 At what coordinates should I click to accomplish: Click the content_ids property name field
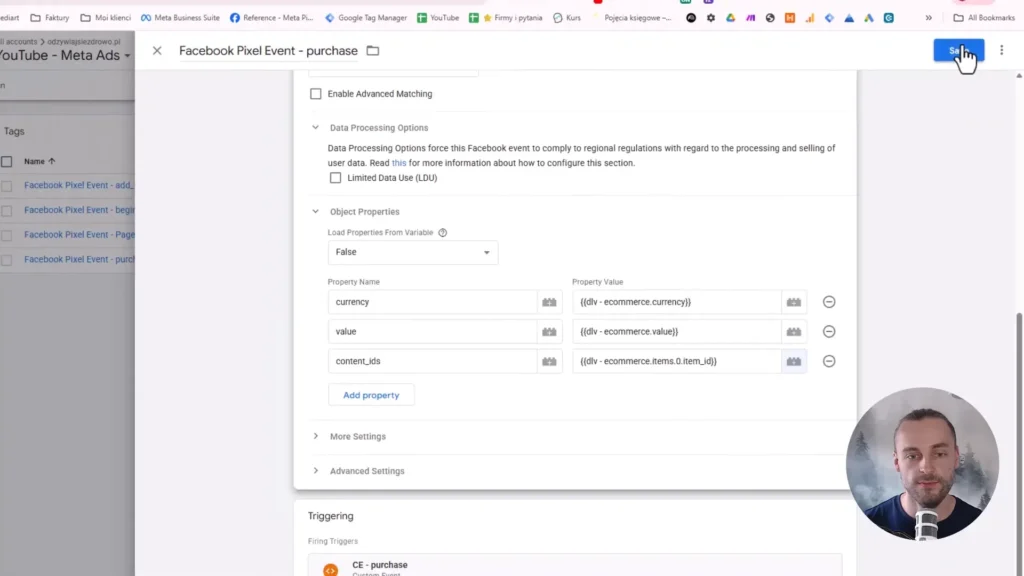pos(432,361)
